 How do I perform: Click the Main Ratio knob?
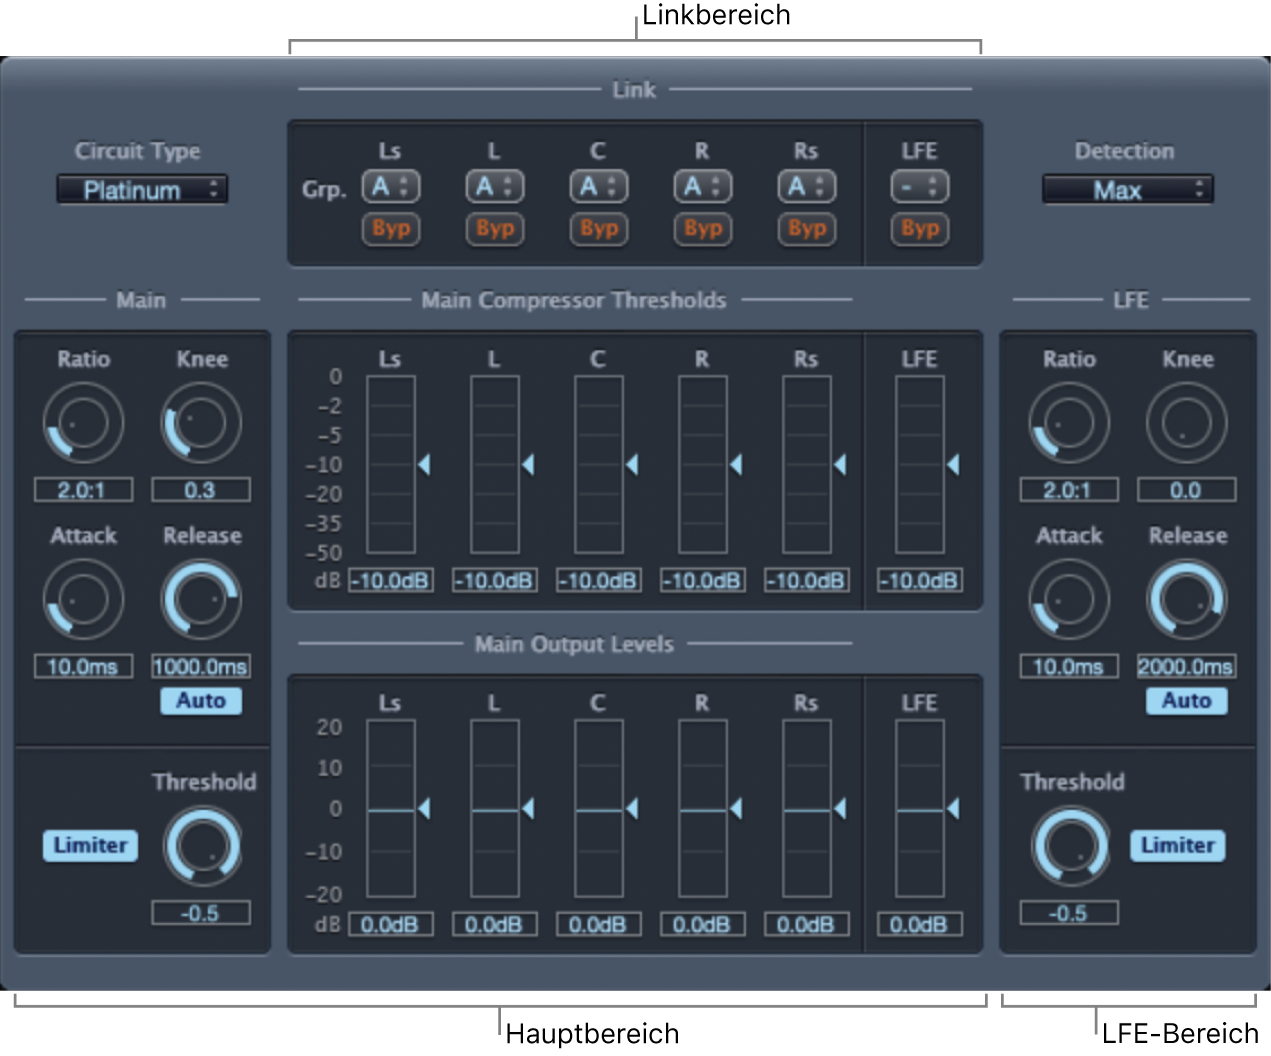[x=83, y=424]
